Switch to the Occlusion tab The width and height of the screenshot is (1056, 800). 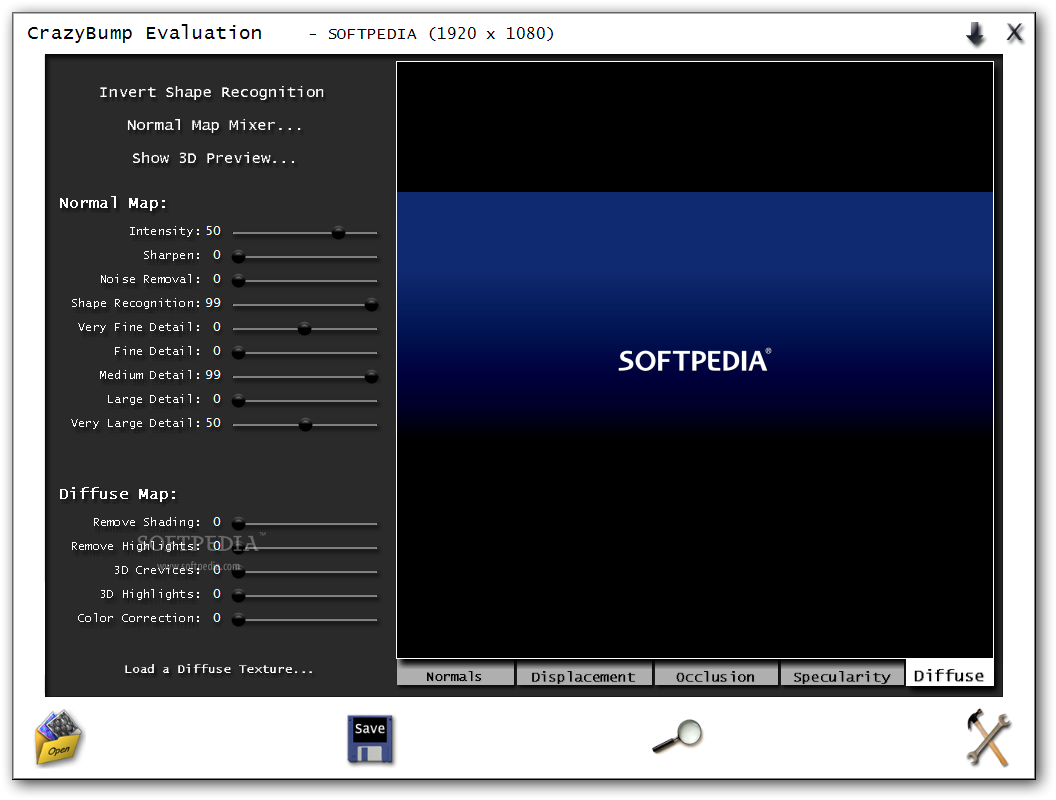click(x=715, y=675)
